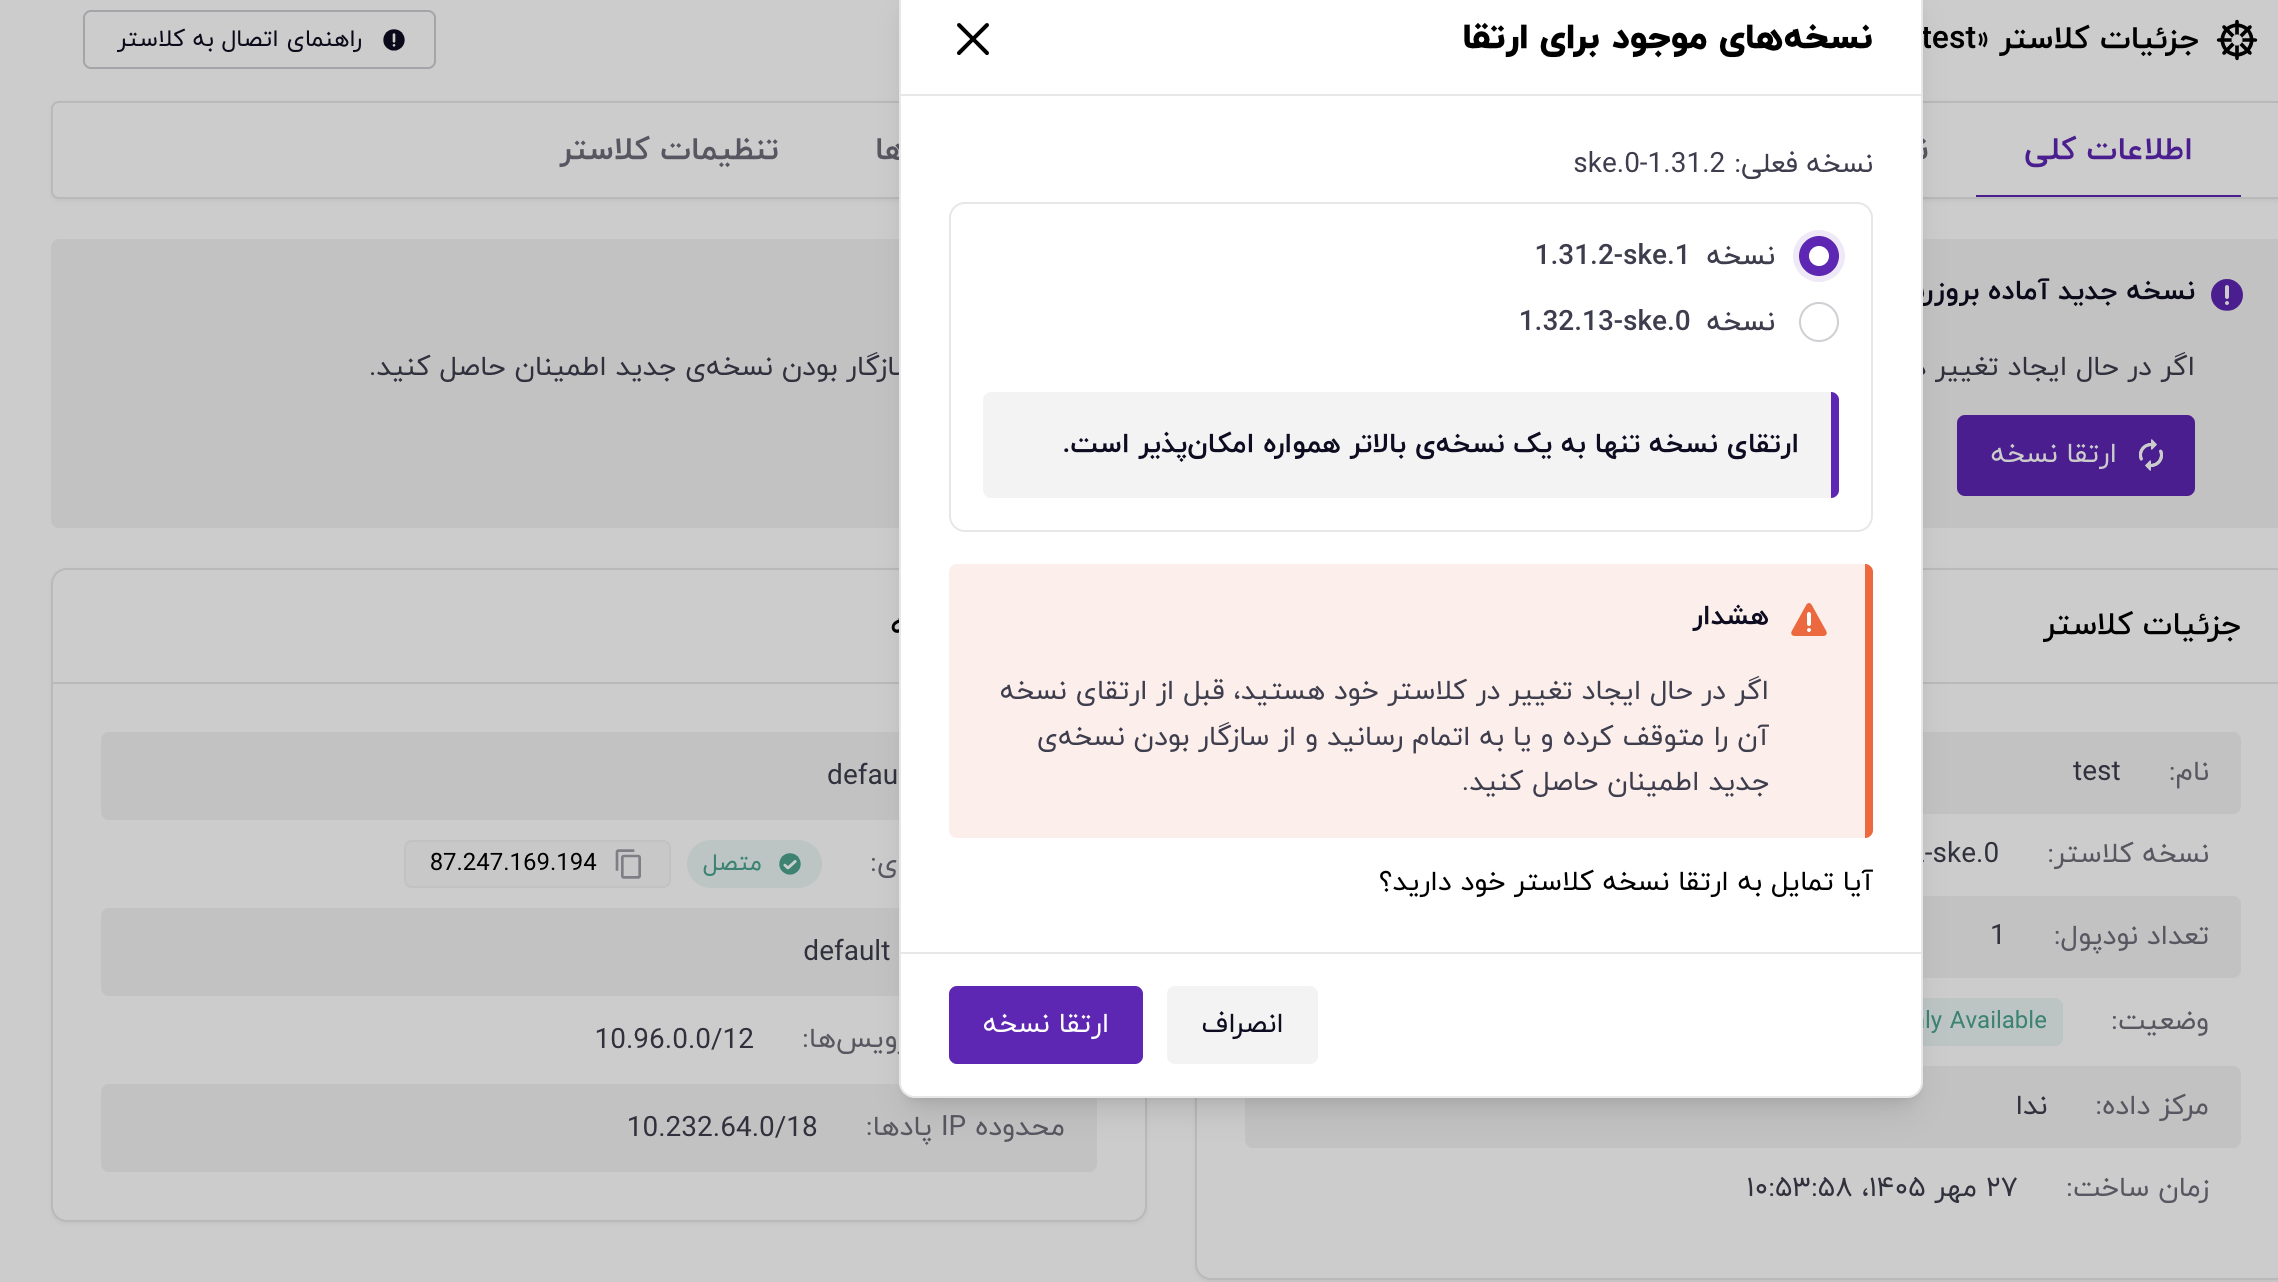
Task: Open راهنمای اتصال به کلاستر guide button
Action: click(259, 40)
